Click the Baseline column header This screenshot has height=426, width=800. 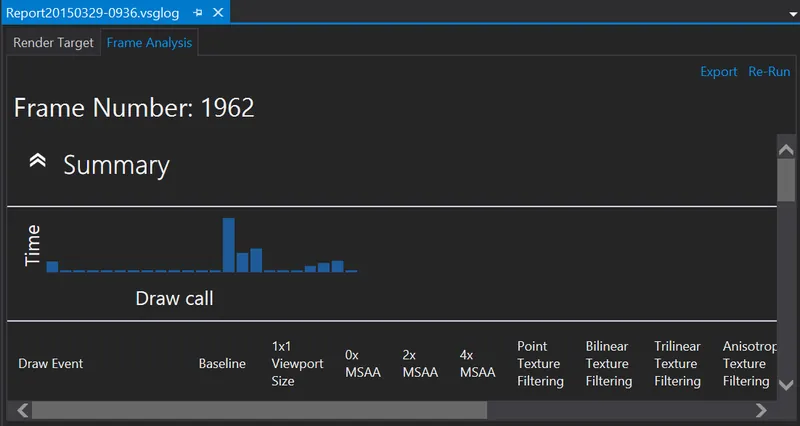click(x=222, y=364)
